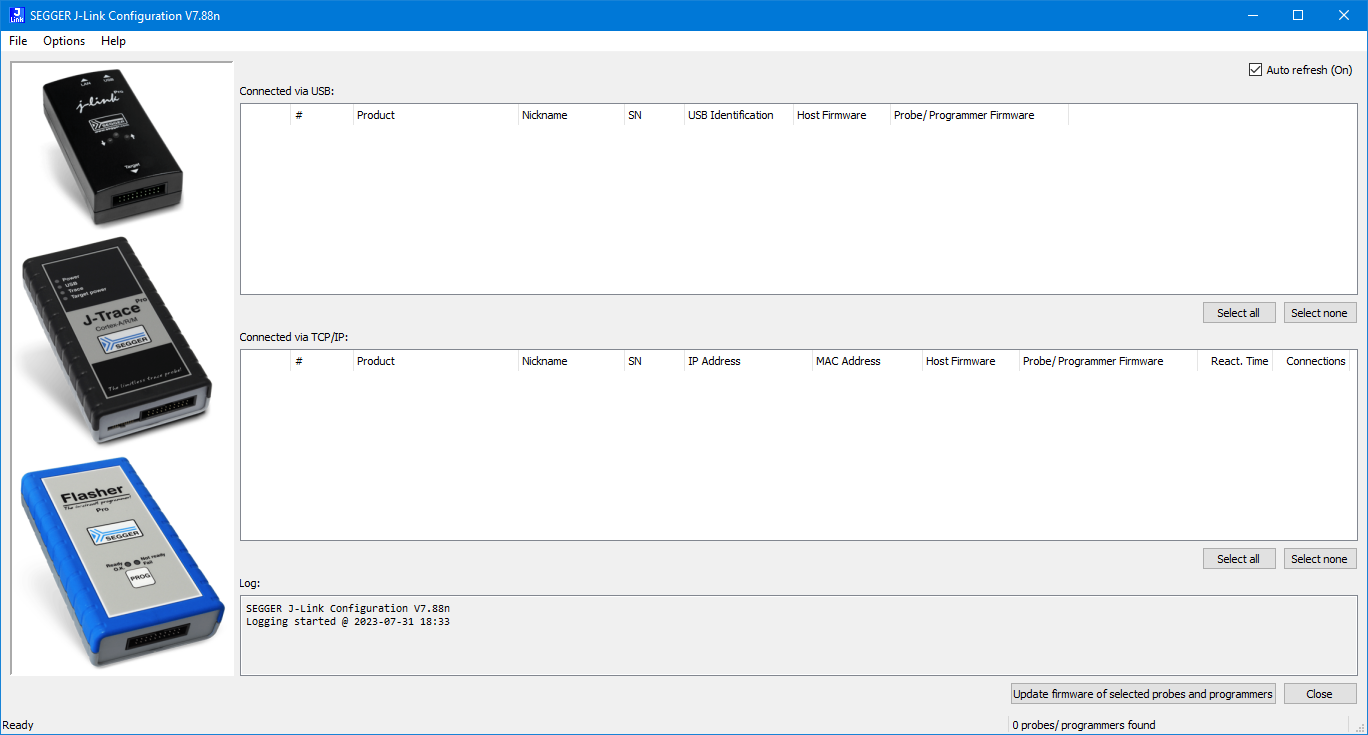Open the Help menu
The image size is (1368, 735).
[x=113, y=41]
